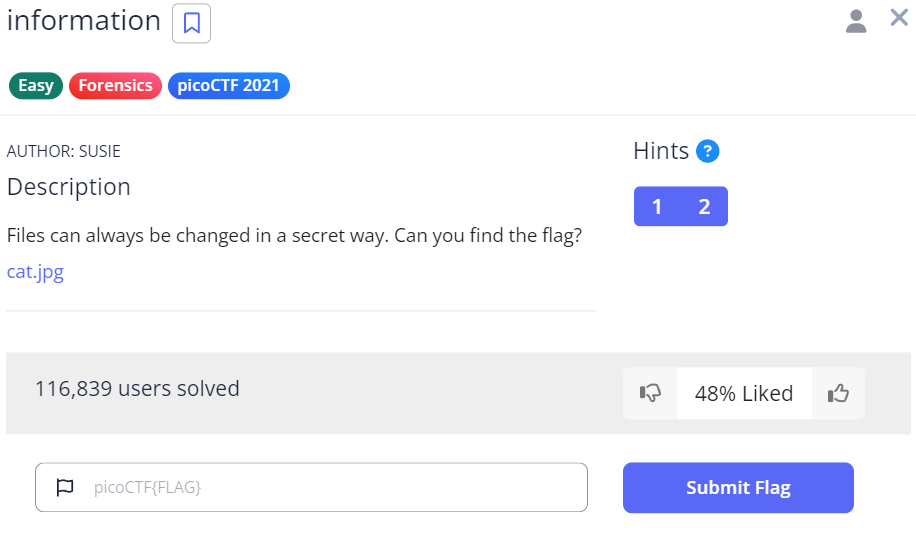Select the Easy difficulty tag
Image resolution: width=916 pixels, height=533 pixels.
36,86
